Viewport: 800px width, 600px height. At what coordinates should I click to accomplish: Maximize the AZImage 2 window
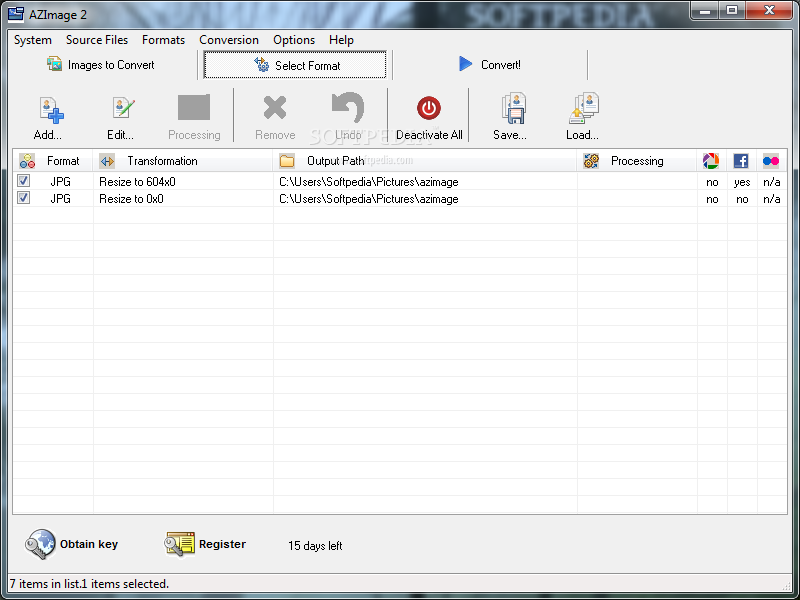pyautogui.click(x=732, y=10)
